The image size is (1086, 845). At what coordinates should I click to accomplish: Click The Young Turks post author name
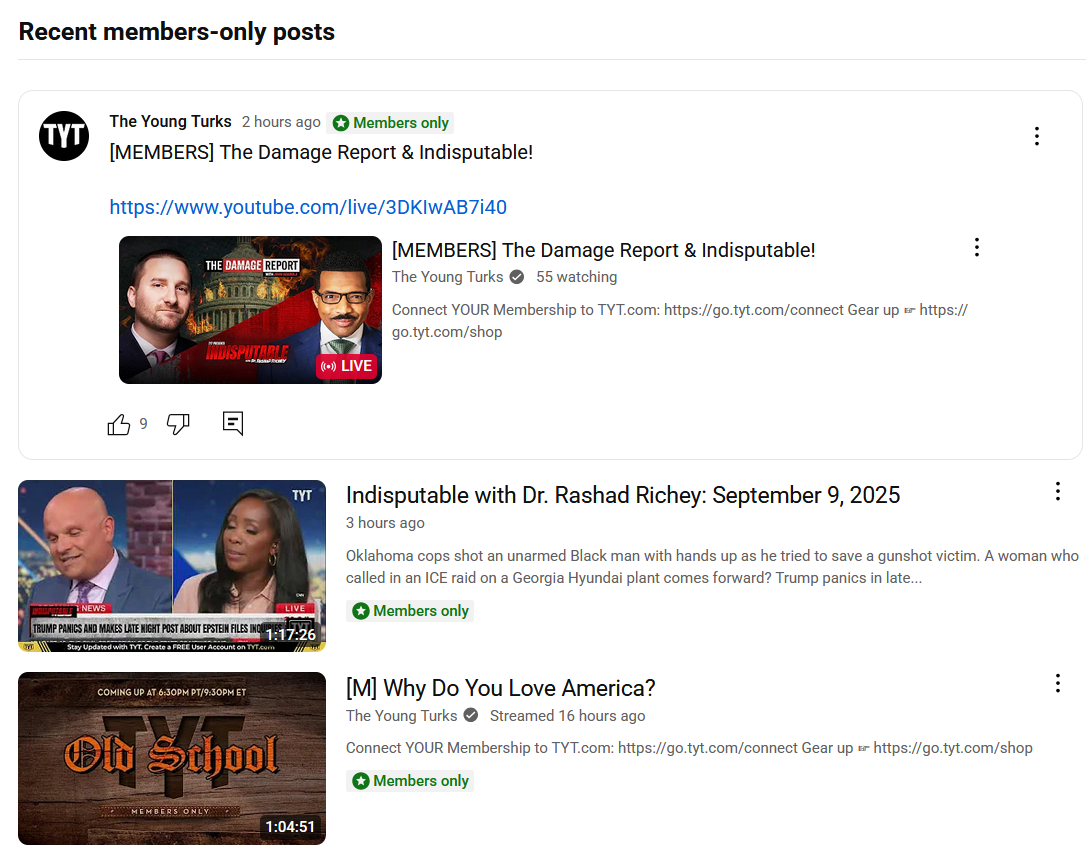pyautogui.click(x=170, y=122)
